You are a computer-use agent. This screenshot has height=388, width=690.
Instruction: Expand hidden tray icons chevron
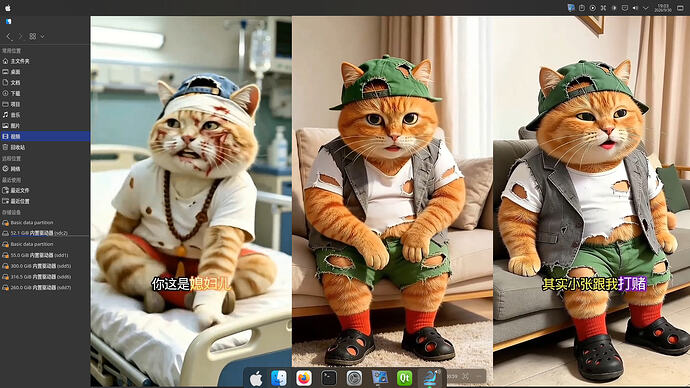coord(646,8)
